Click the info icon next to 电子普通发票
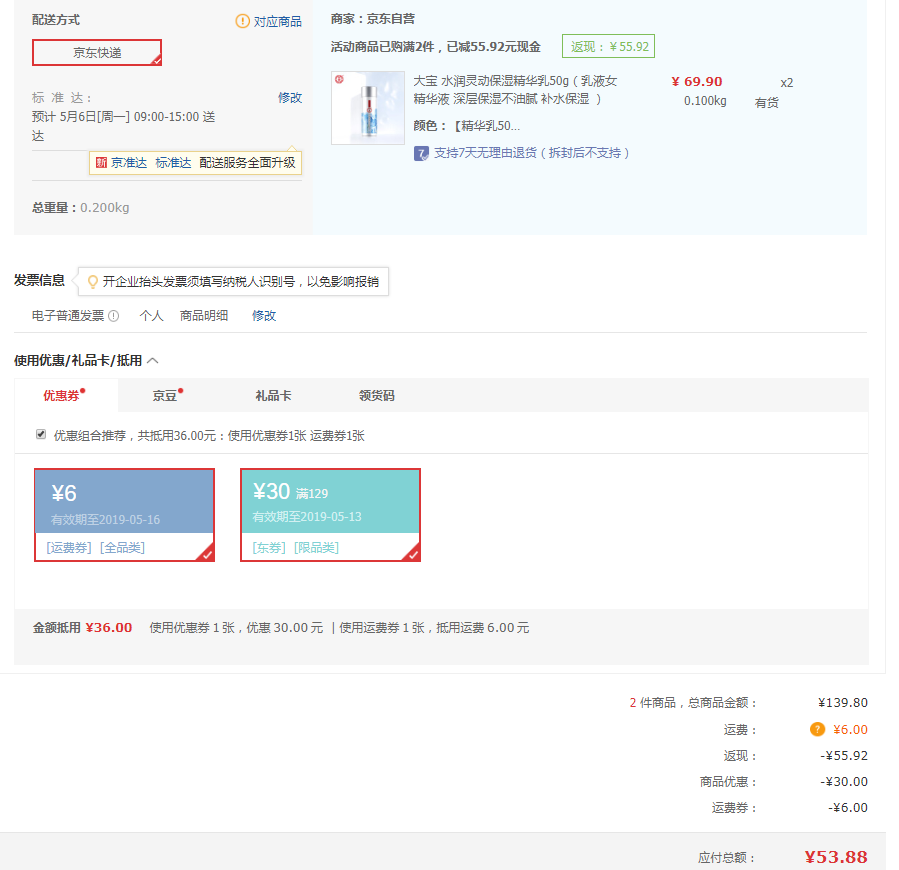Screen dimensions: 899x870 pyautogui.click(x=114, y=316)
